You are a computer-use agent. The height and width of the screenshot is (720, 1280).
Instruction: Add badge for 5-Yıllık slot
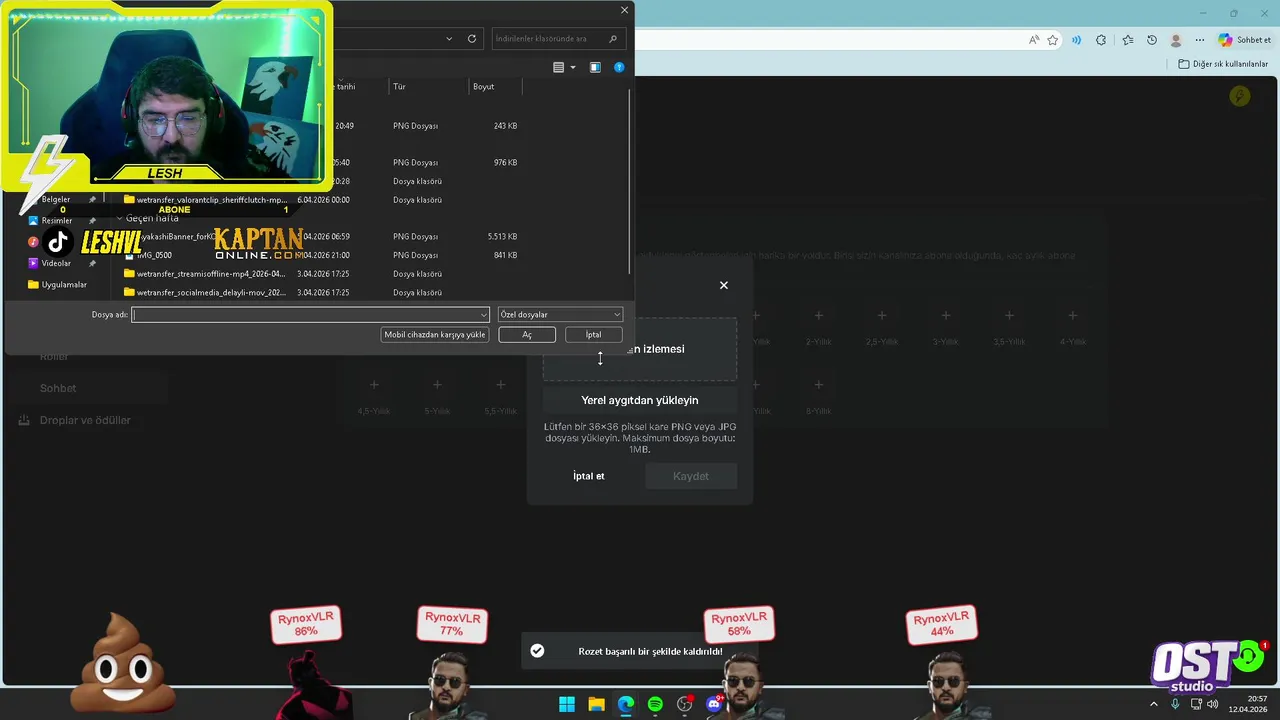(x=437, y=385)
